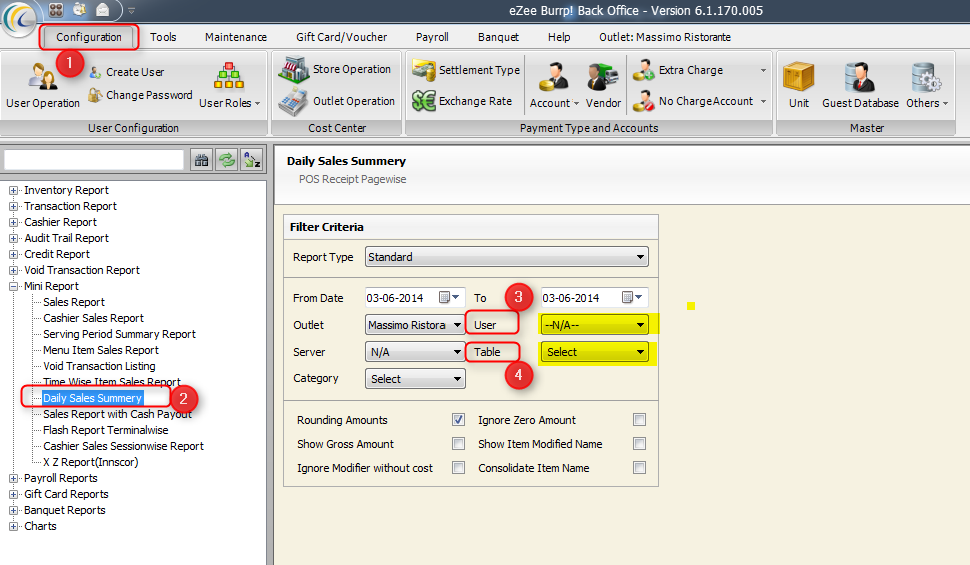970x565 pixels.
Task: Open the Help ribbon tab
Action: click(x=559, y=37)
